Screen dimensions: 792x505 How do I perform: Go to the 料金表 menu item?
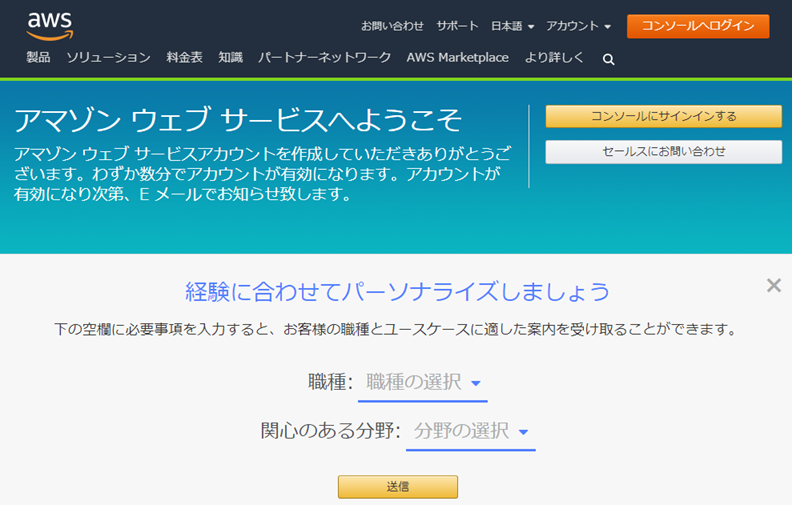[x=184, y=58]
